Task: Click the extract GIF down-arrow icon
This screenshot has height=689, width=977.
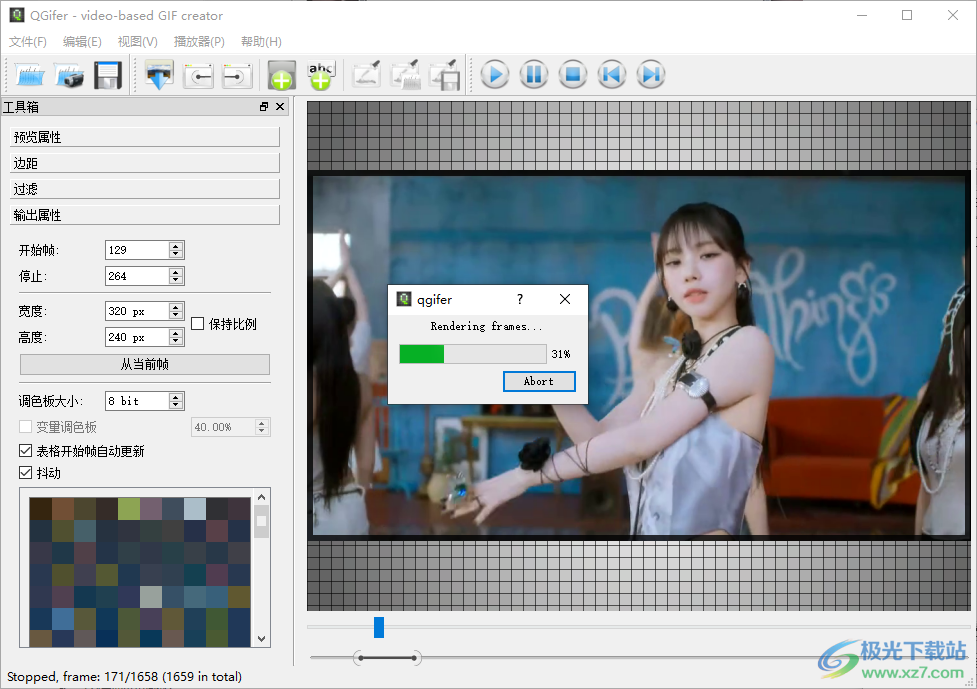Action: tap(159, 75)
